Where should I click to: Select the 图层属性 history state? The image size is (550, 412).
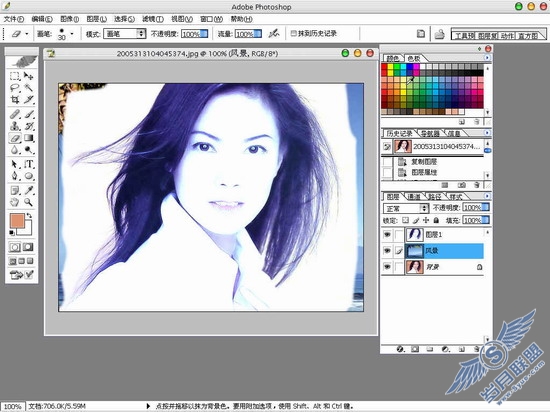pos(424,172)
